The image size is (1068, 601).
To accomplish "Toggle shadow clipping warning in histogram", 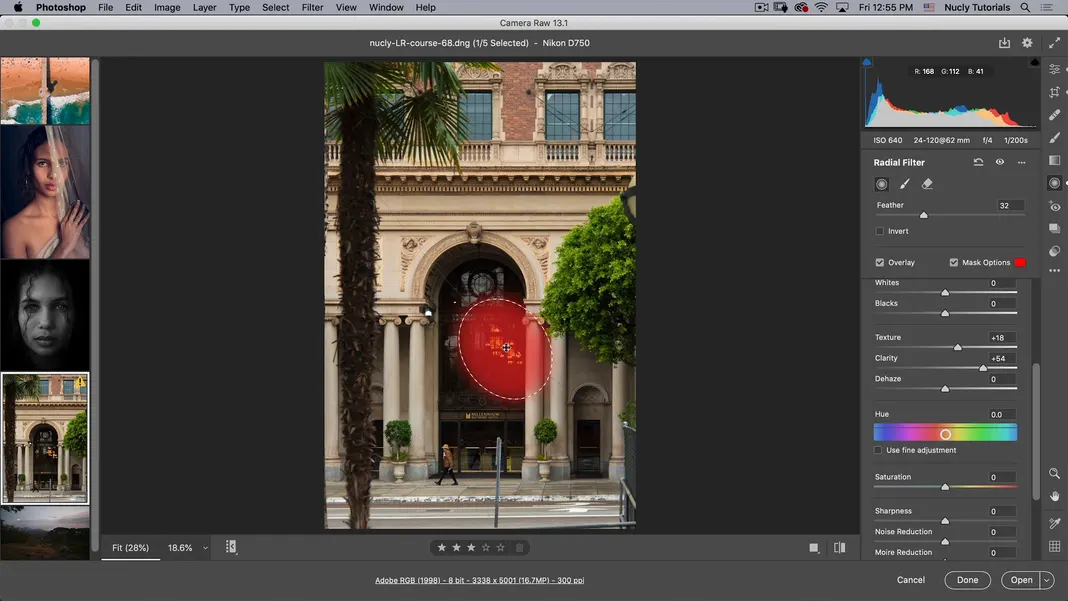I will [x=867, y=62].
